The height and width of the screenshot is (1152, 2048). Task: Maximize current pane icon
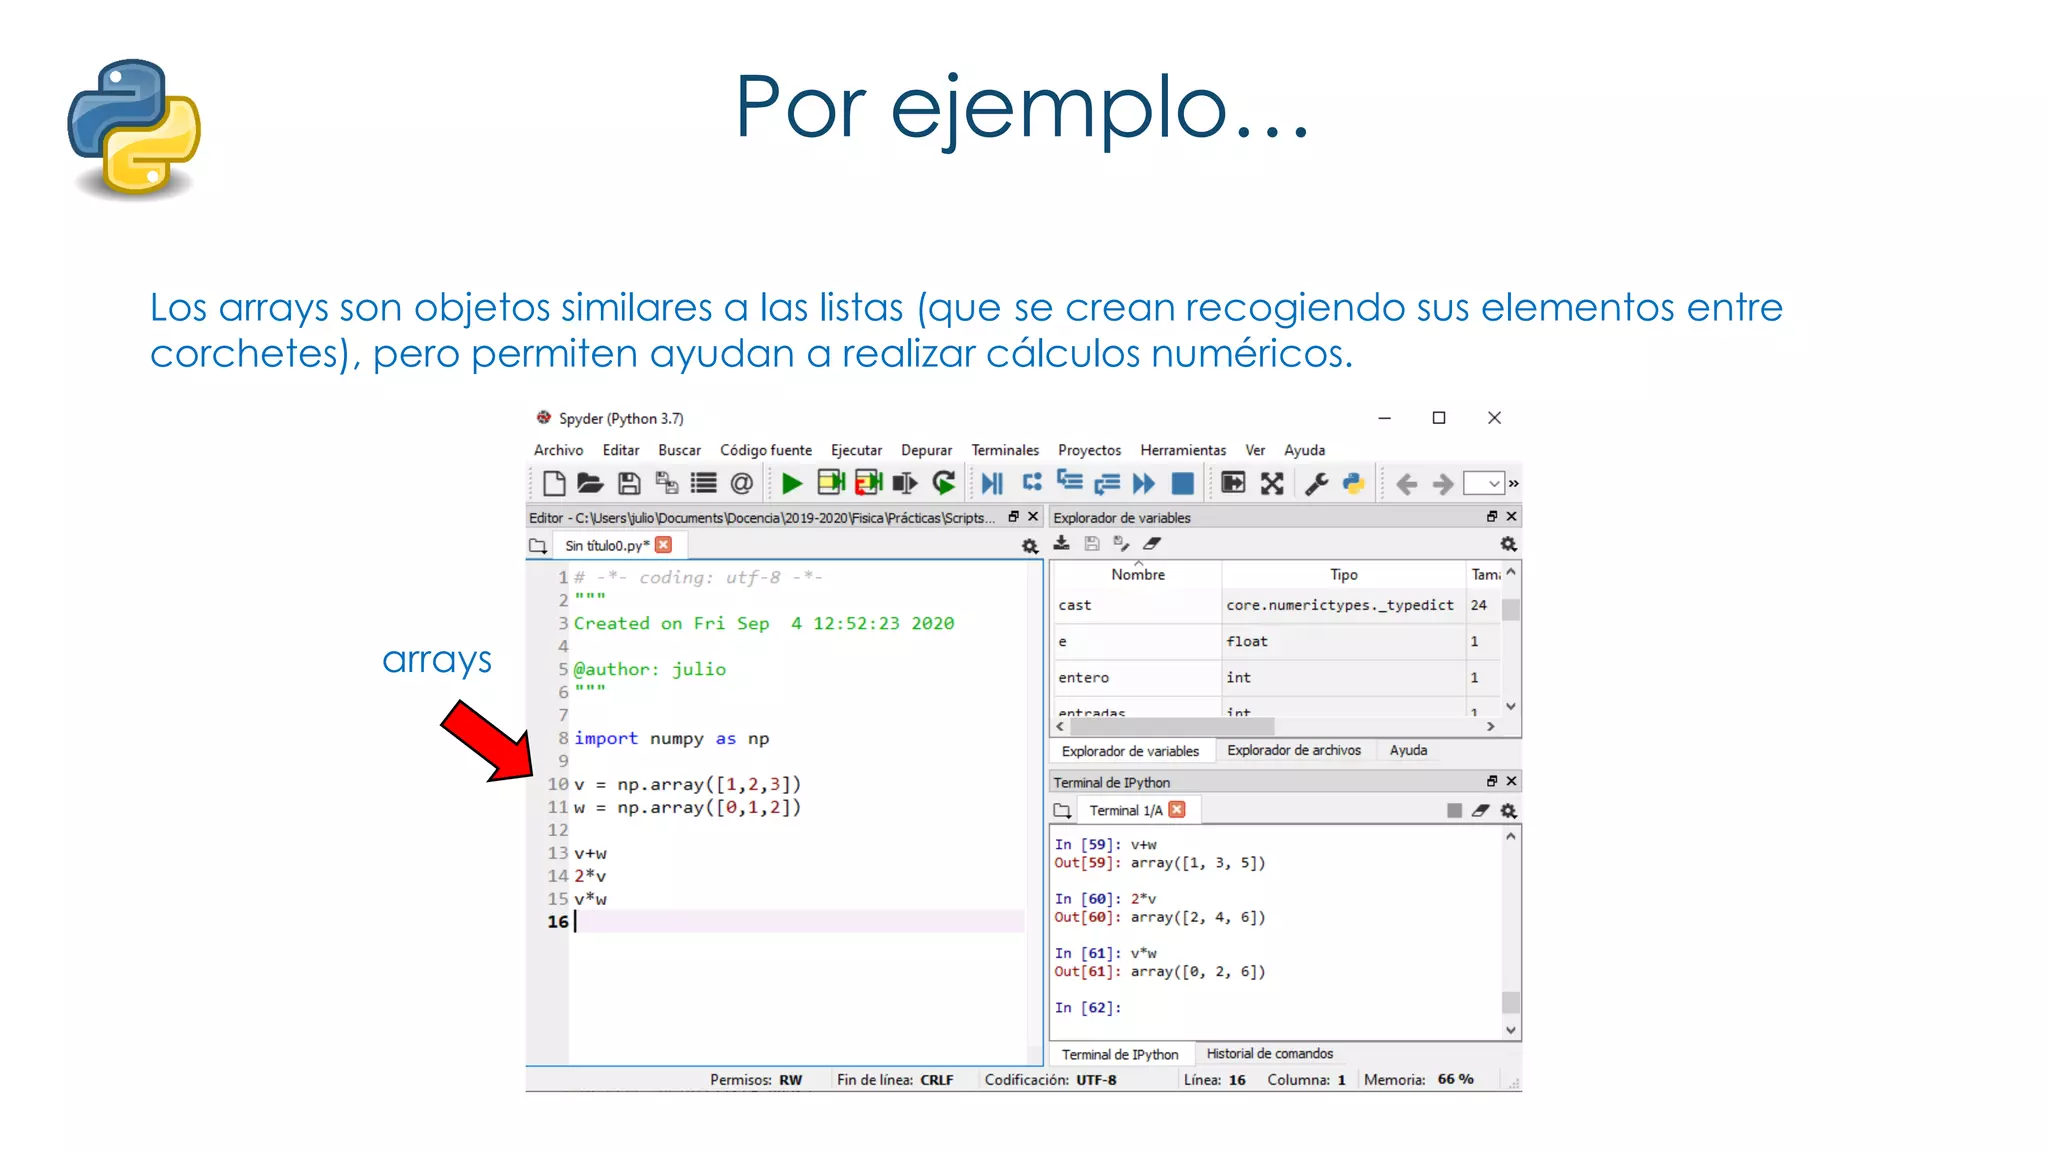coord(1234,484)
